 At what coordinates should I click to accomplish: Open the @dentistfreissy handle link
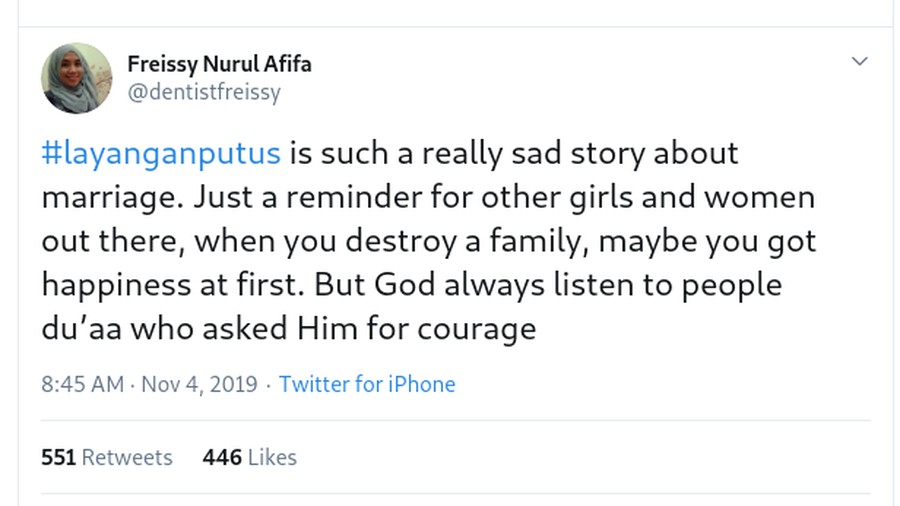tap(204, 92)
